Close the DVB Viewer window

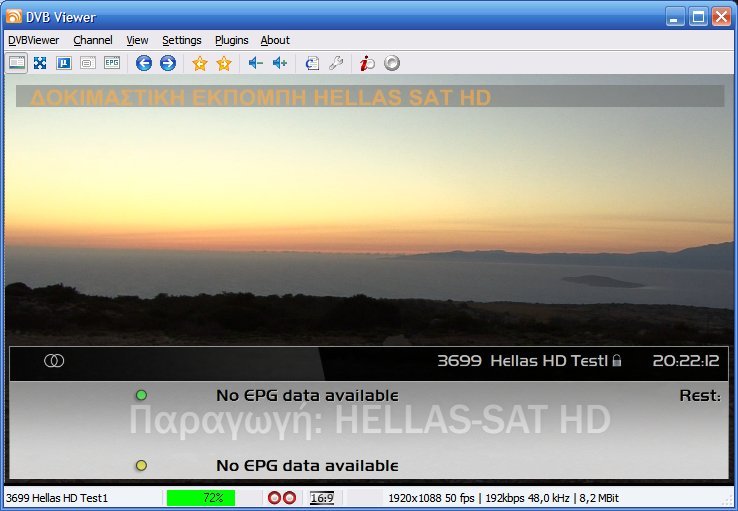722,17
